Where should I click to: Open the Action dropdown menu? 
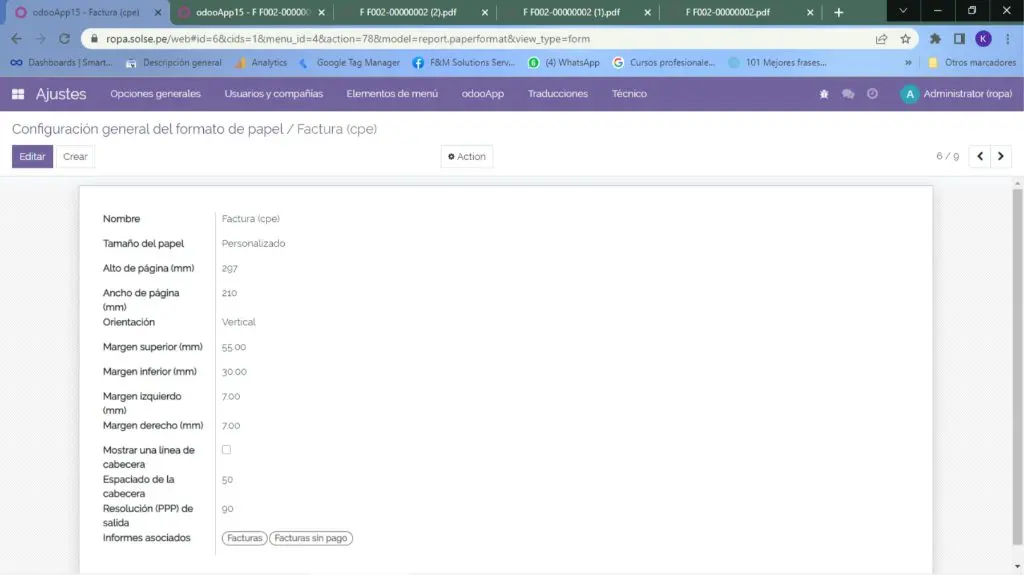point(467,157)
